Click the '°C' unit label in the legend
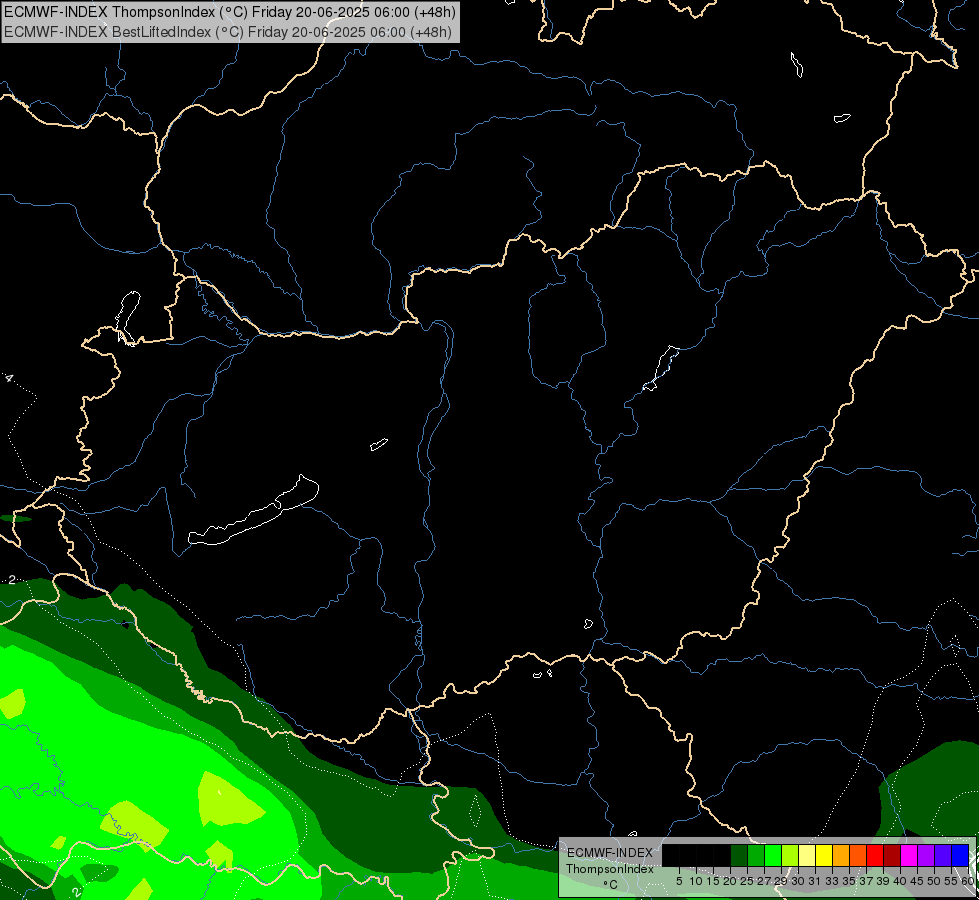The image size is (979, 900). [x=610, y=885]
